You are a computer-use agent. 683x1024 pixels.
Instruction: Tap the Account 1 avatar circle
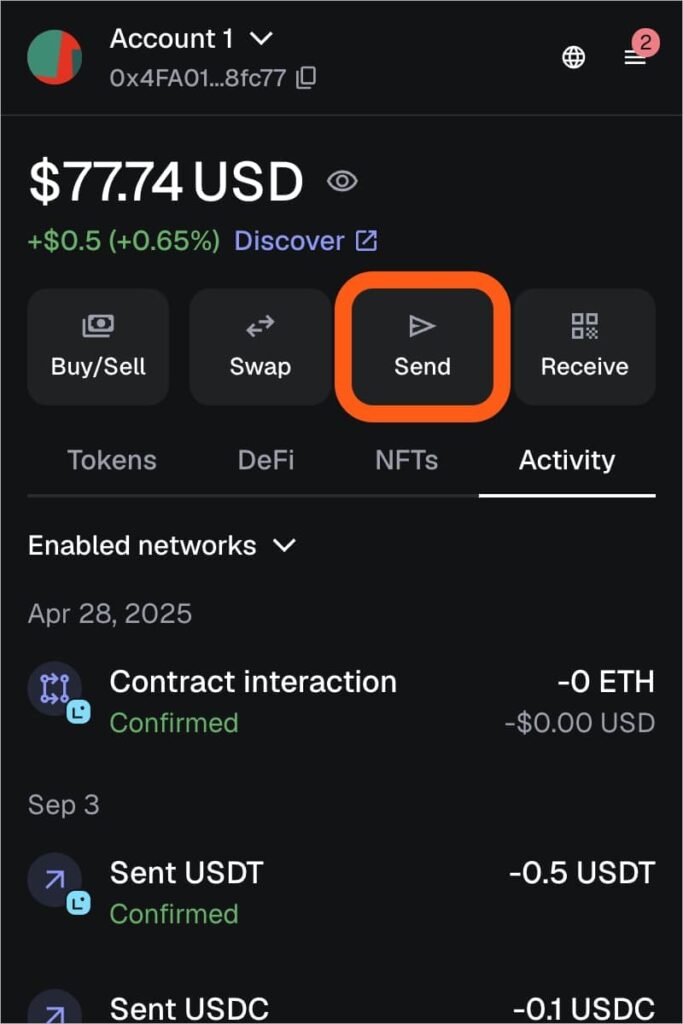tap(55, 56)
